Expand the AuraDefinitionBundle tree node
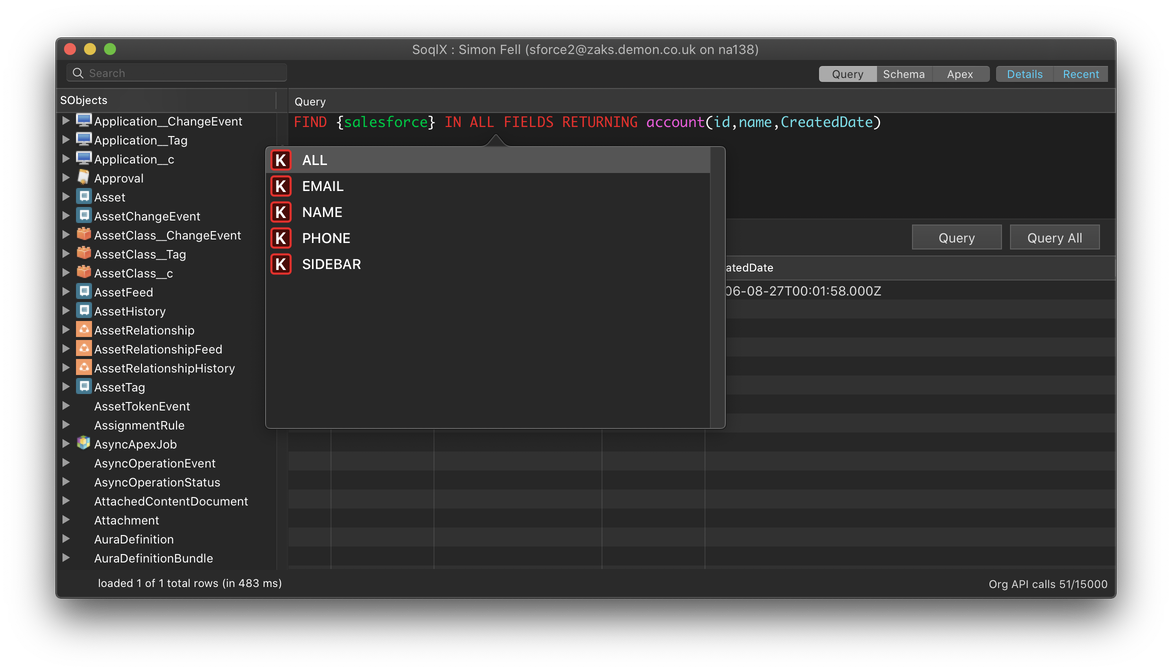 click(66, 558)
